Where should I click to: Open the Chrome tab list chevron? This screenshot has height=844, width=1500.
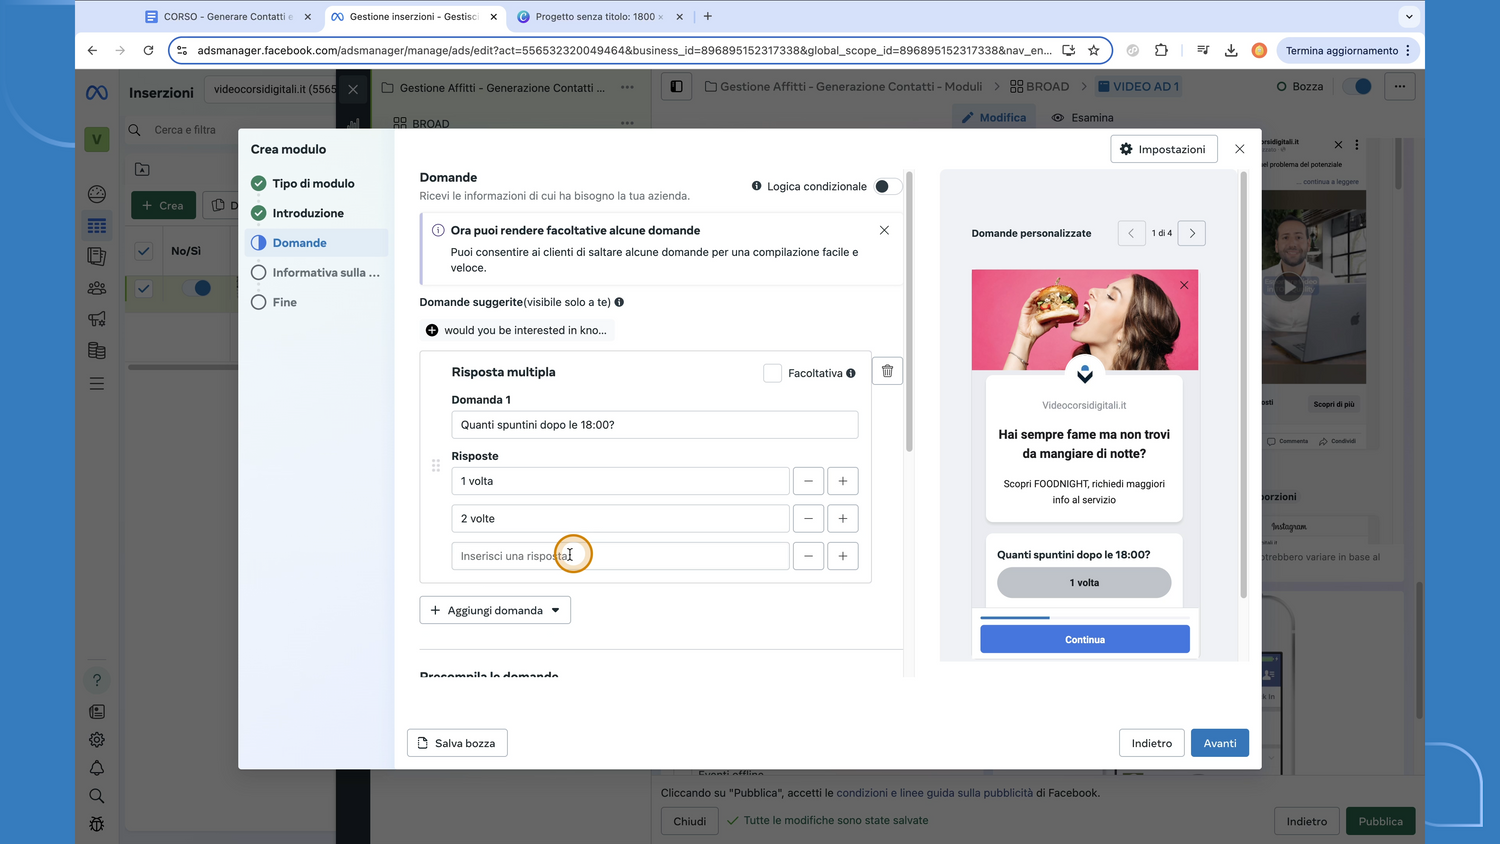(x=1409, y=16)
